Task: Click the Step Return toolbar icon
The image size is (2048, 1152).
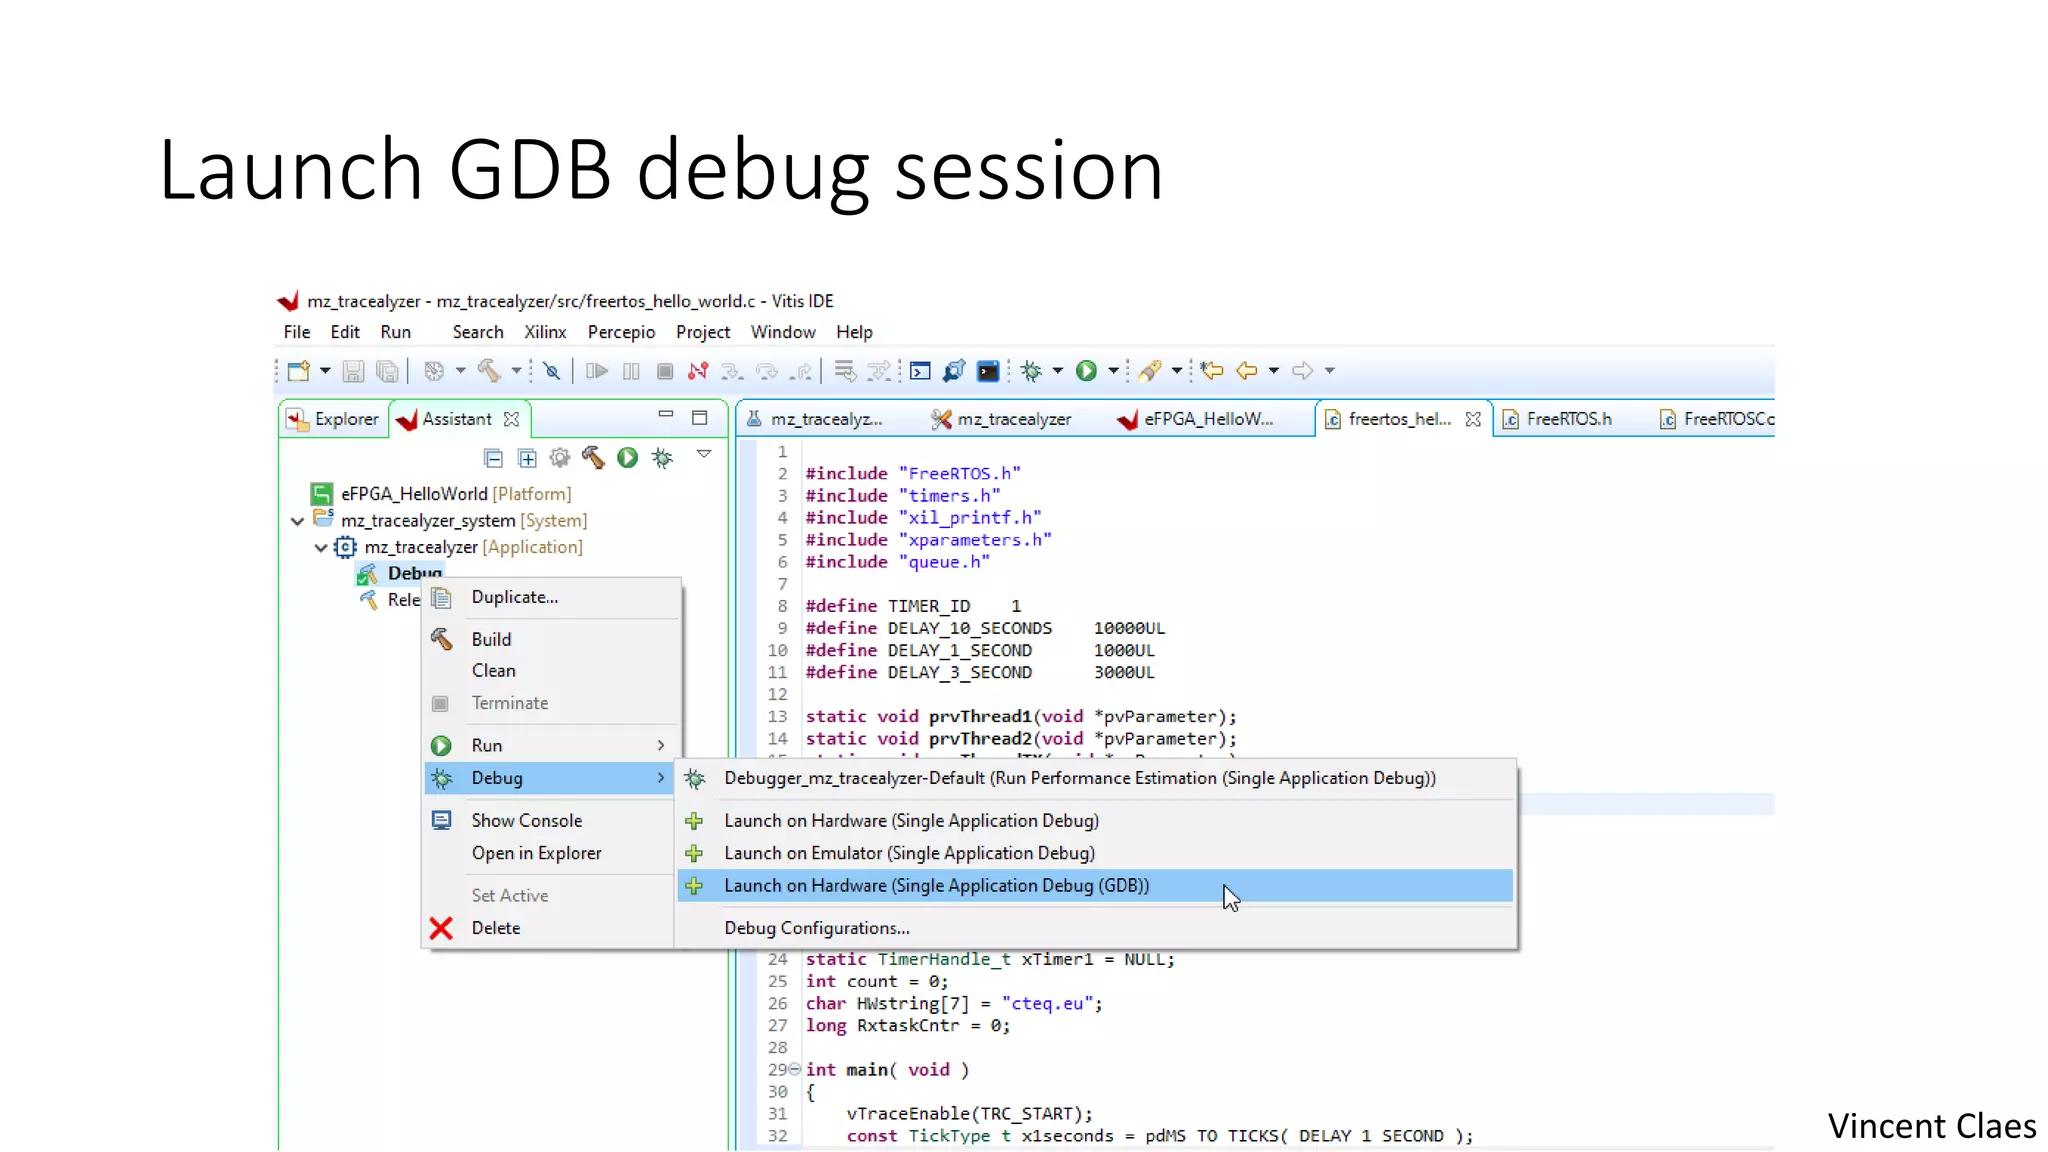Action: coord(800,371)
